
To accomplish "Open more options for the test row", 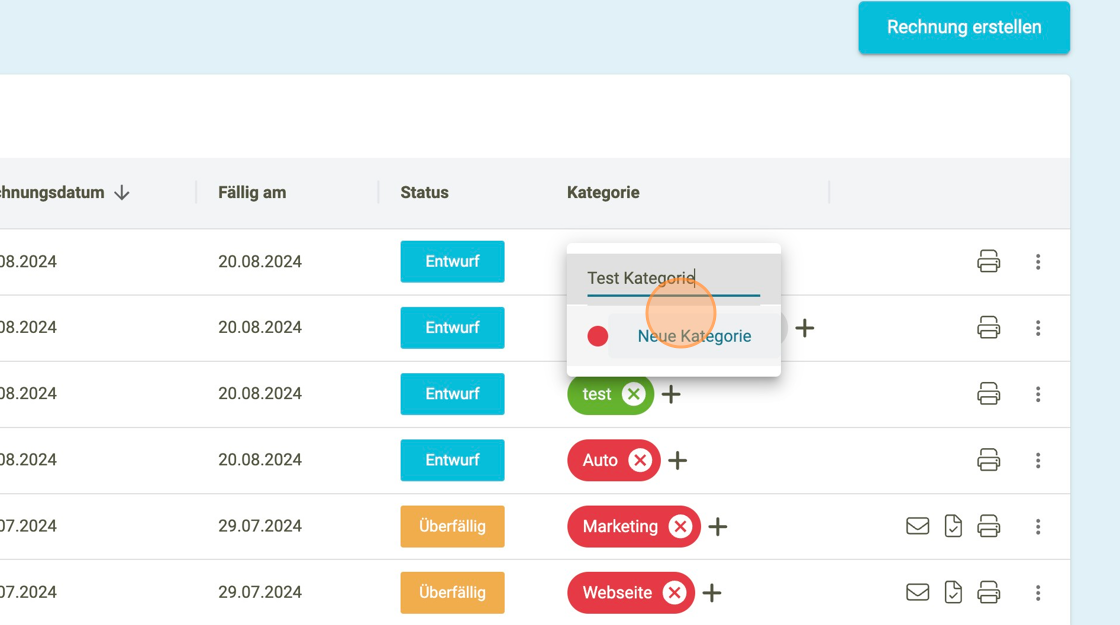I will pos(1038,394).
